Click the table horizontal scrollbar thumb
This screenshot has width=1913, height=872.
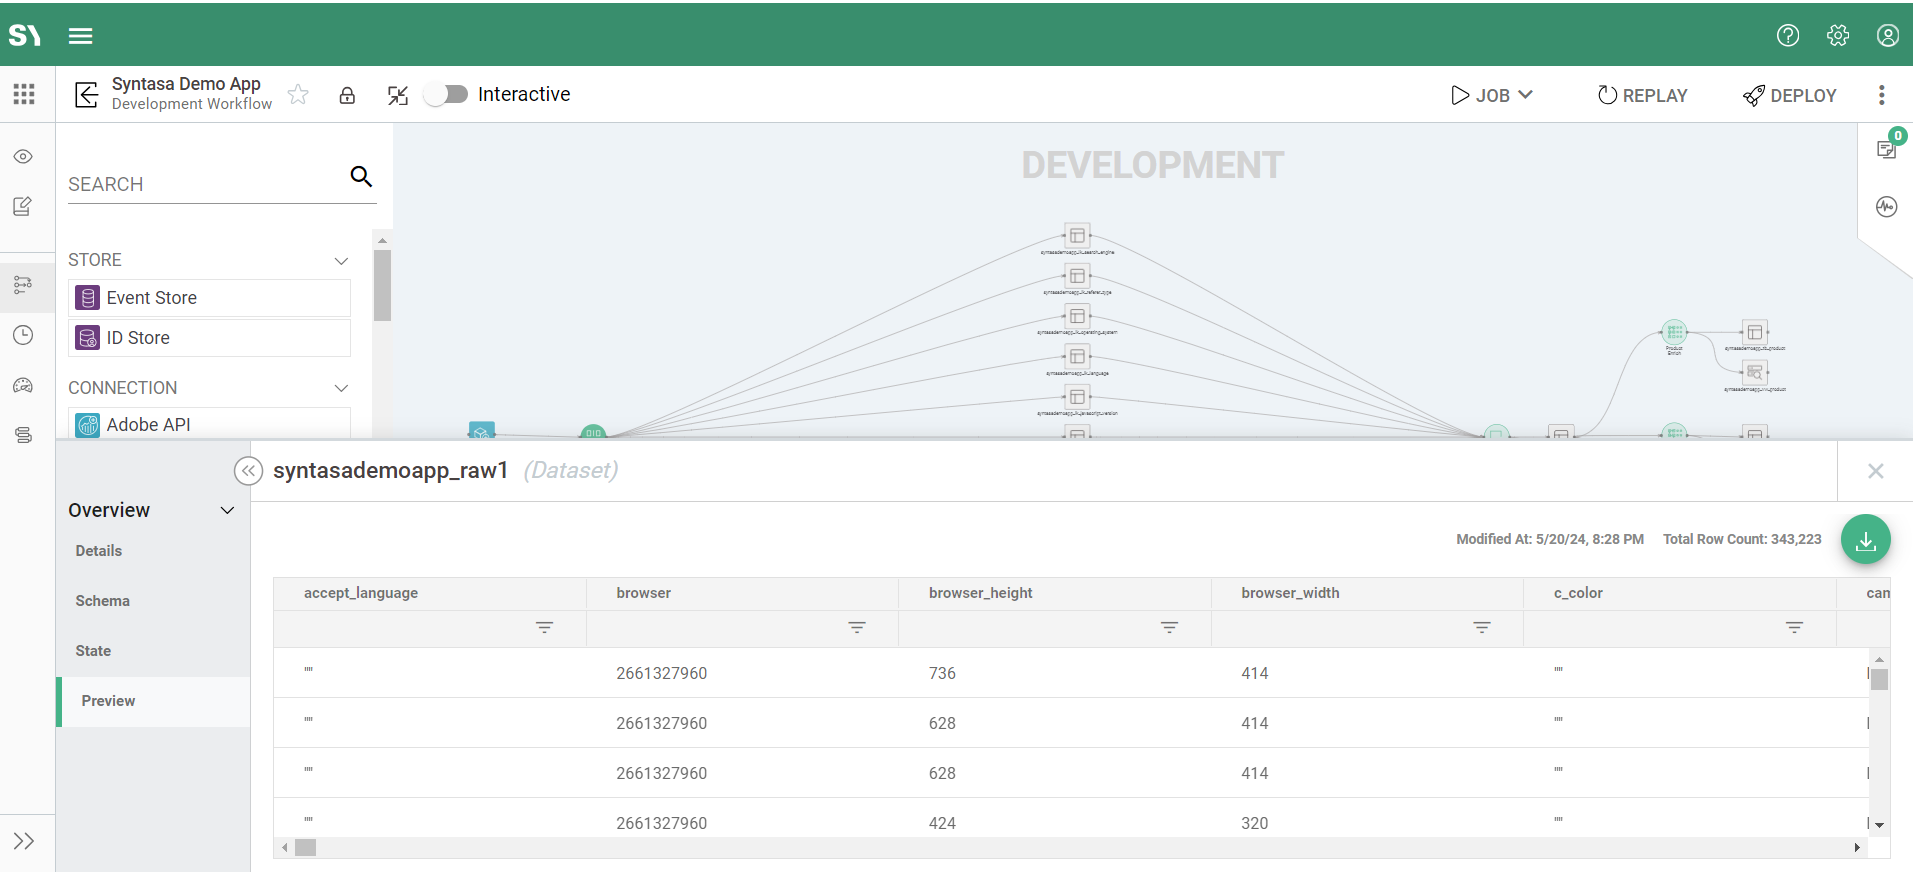tap(306, 848)
